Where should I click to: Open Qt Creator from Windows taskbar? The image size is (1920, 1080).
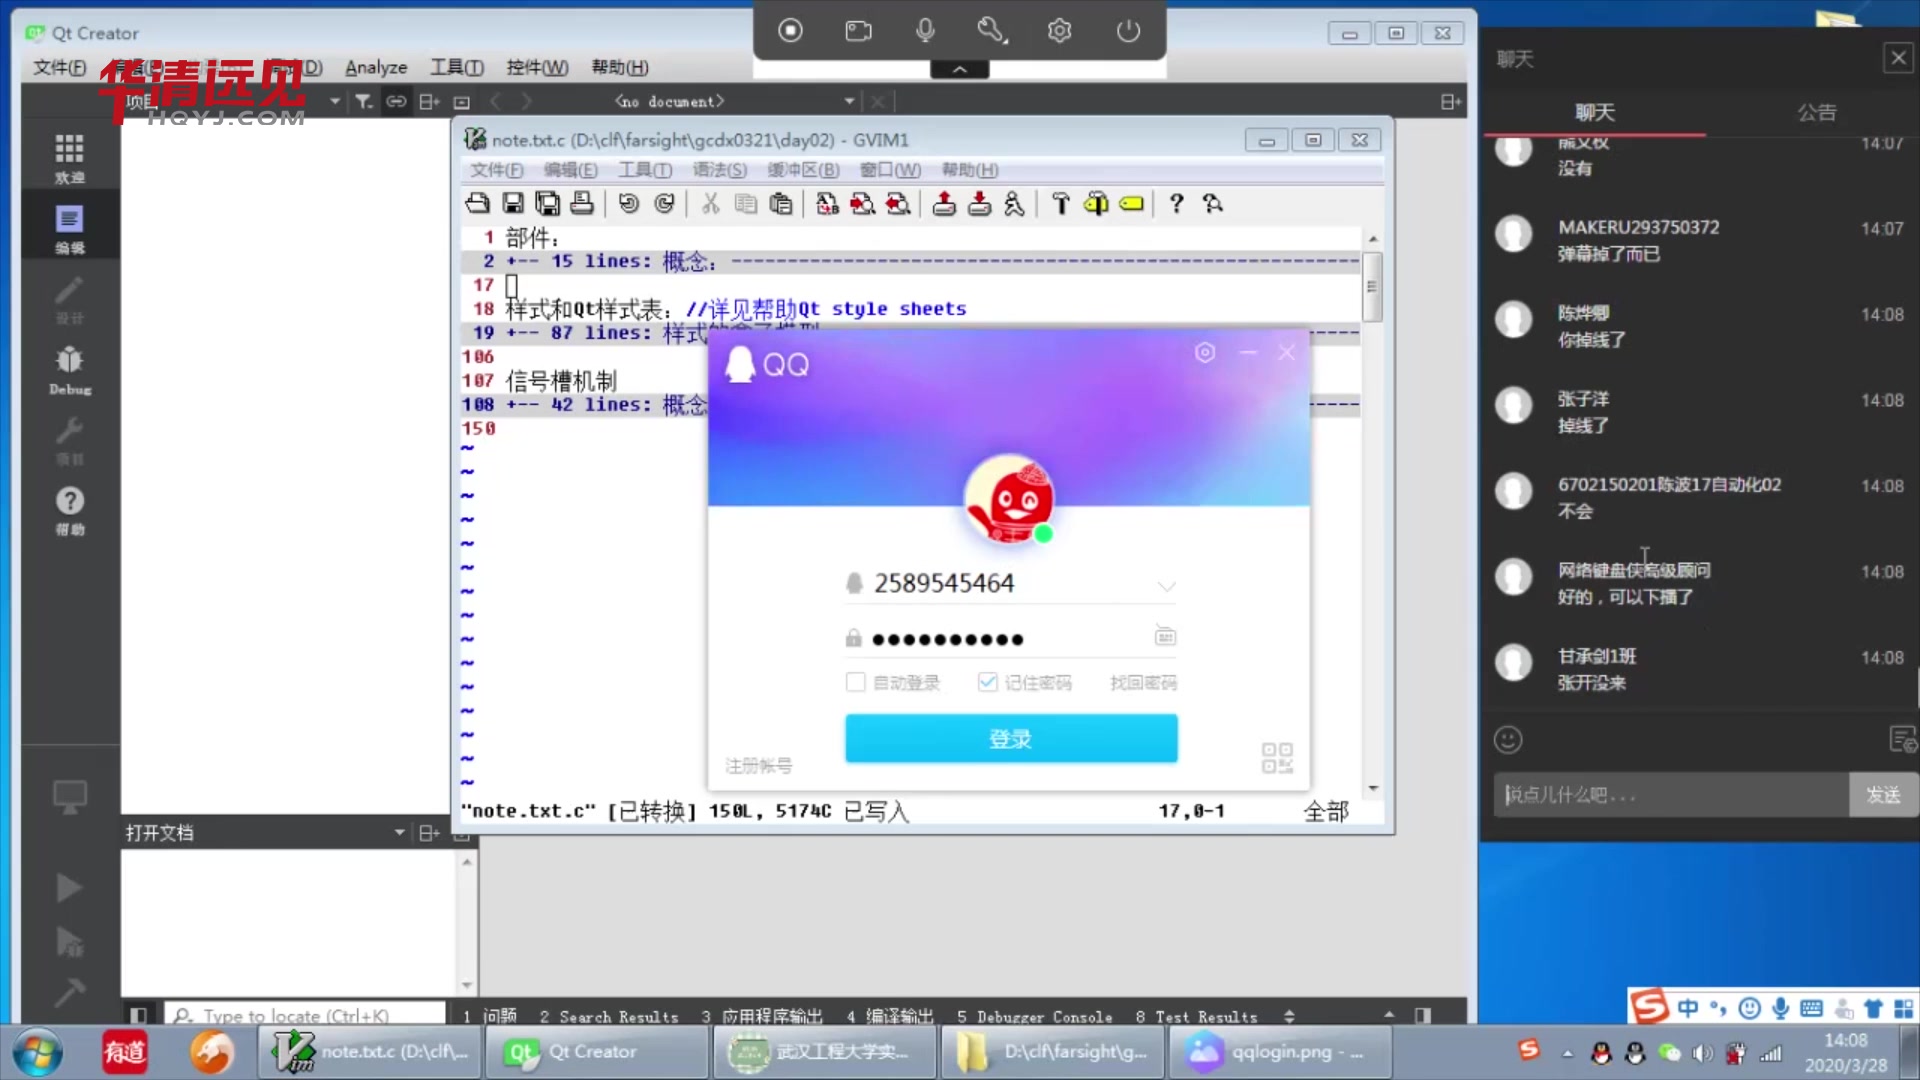tap(597, 1052)
